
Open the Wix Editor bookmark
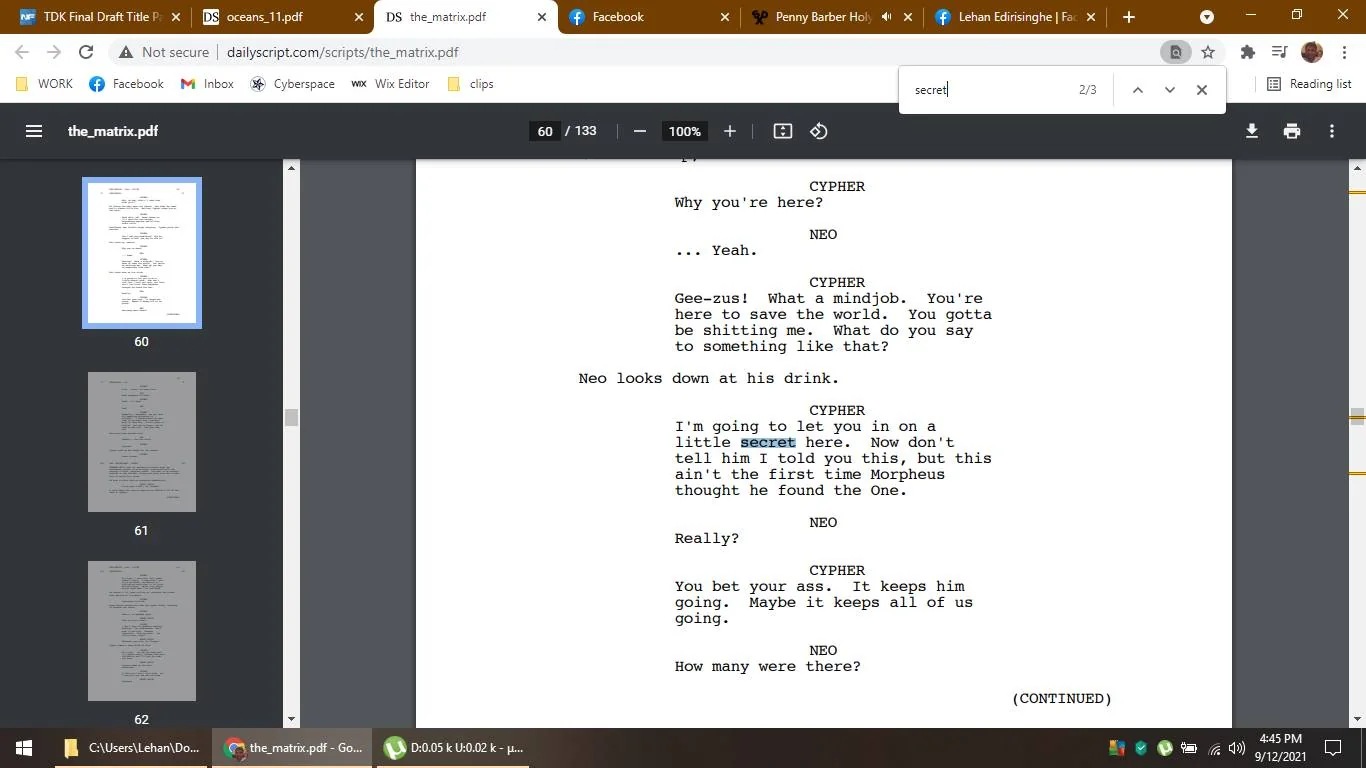coord(390,84)
